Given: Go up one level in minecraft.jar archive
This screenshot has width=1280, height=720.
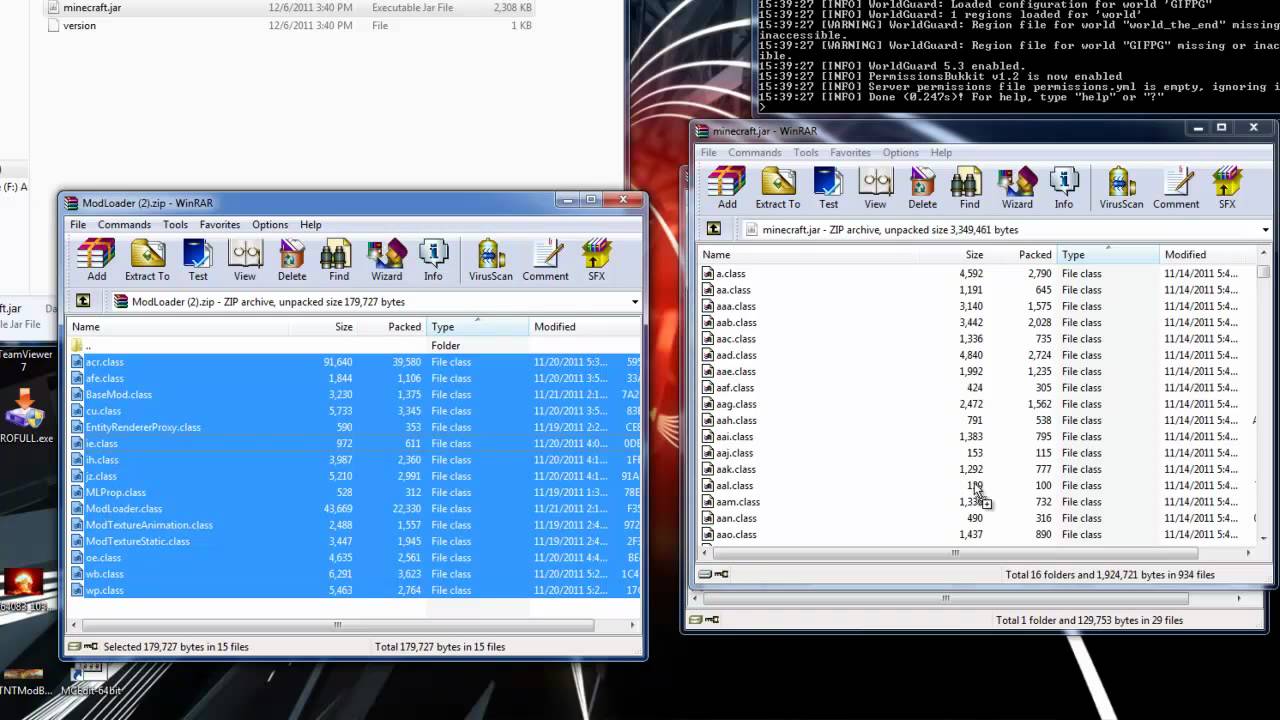Looking at the screenshot, I should pyautogui.click(x=714, y=229).
